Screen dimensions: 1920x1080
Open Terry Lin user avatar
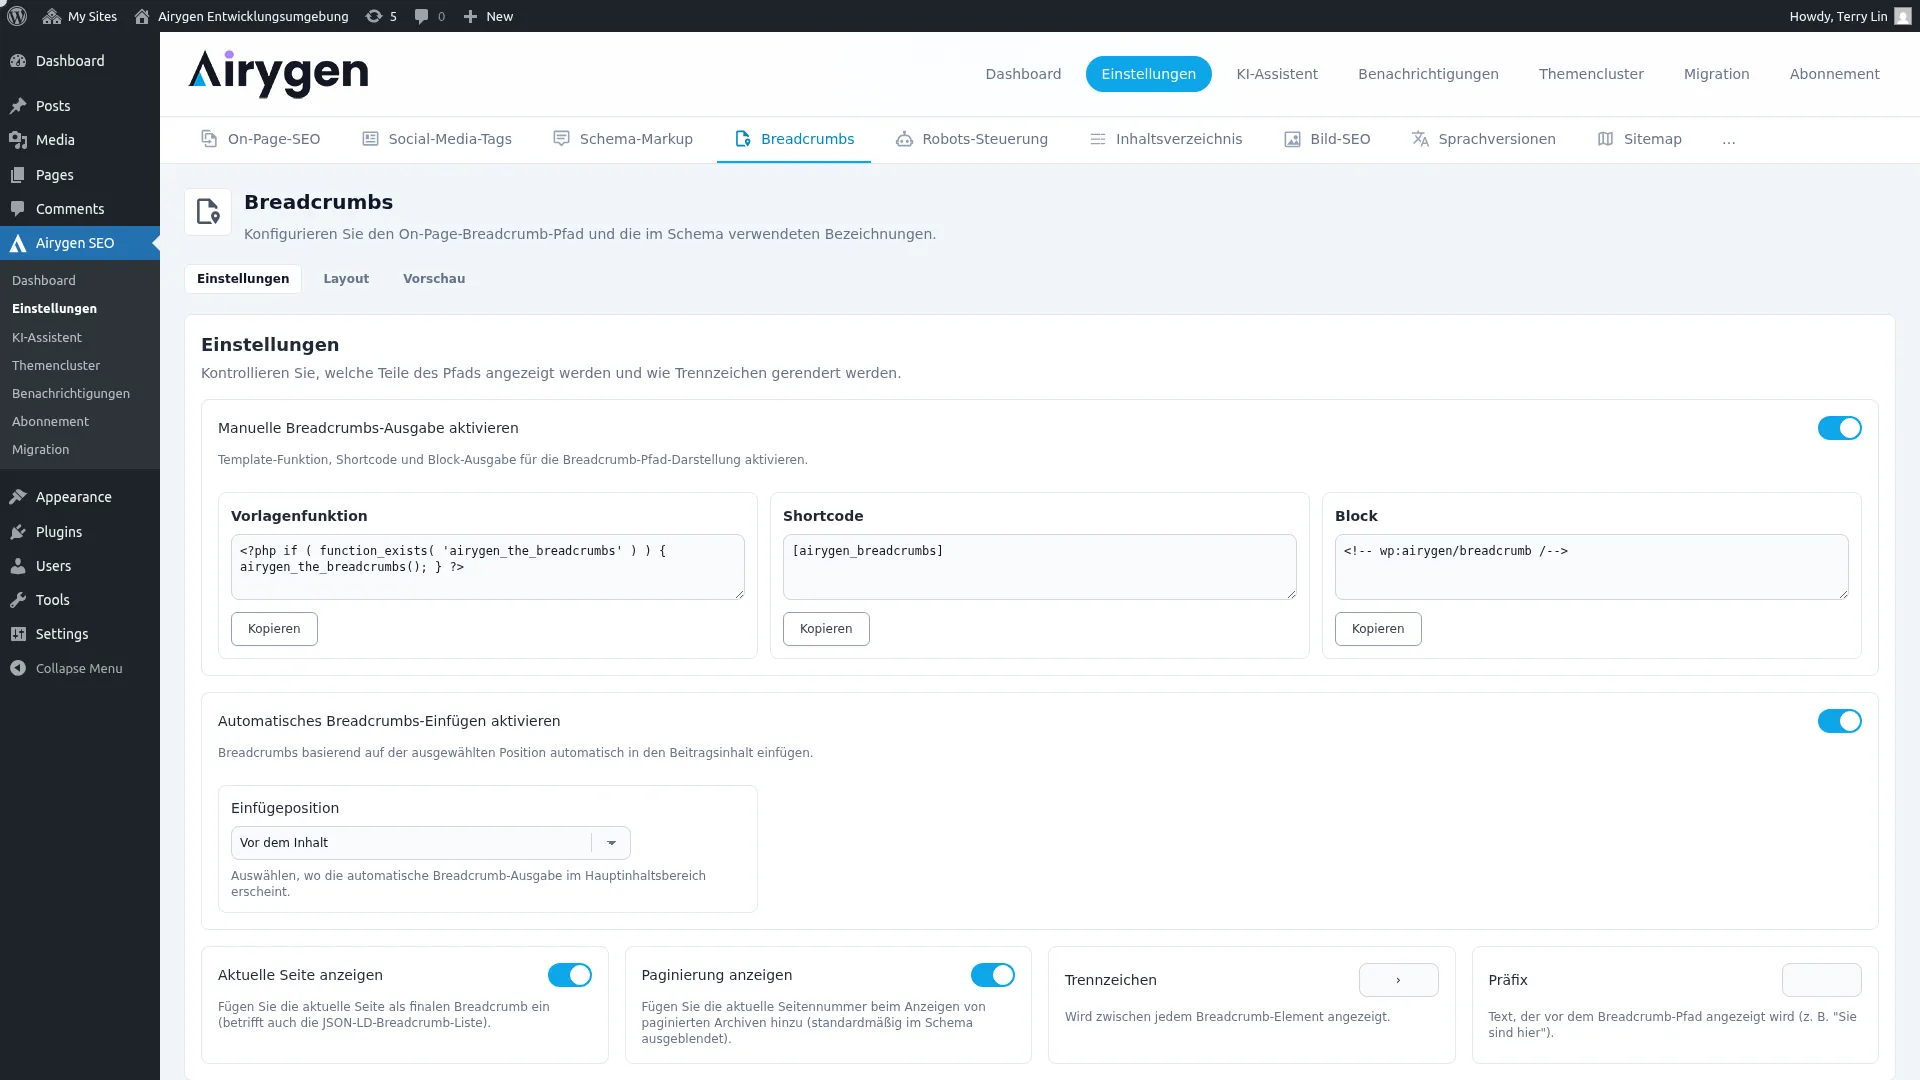(1903, 16)
